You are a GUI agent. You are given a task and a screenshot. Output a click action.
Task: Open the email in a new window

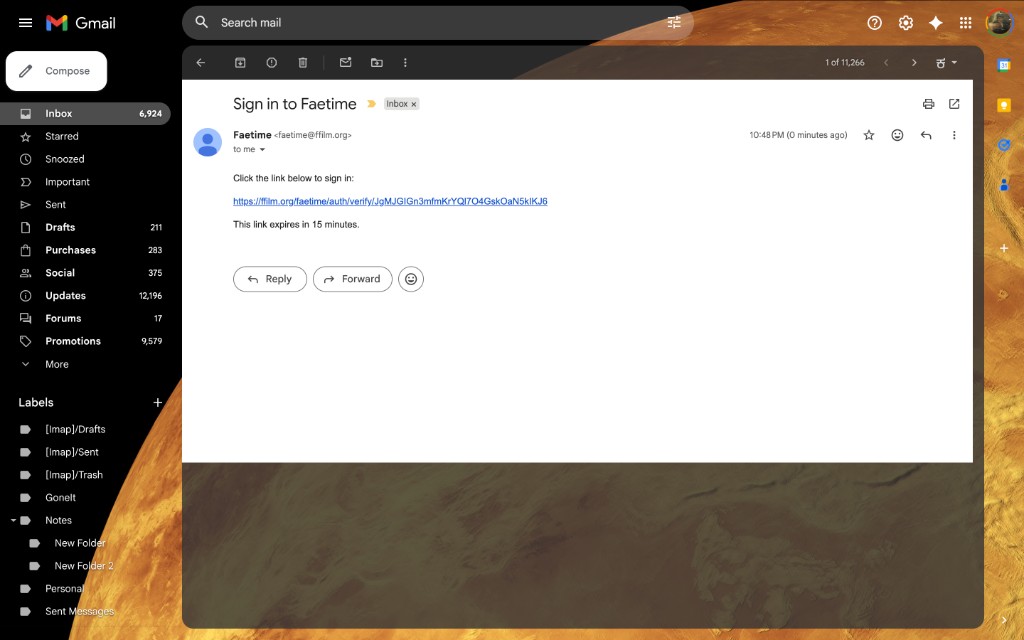(954, 104)
